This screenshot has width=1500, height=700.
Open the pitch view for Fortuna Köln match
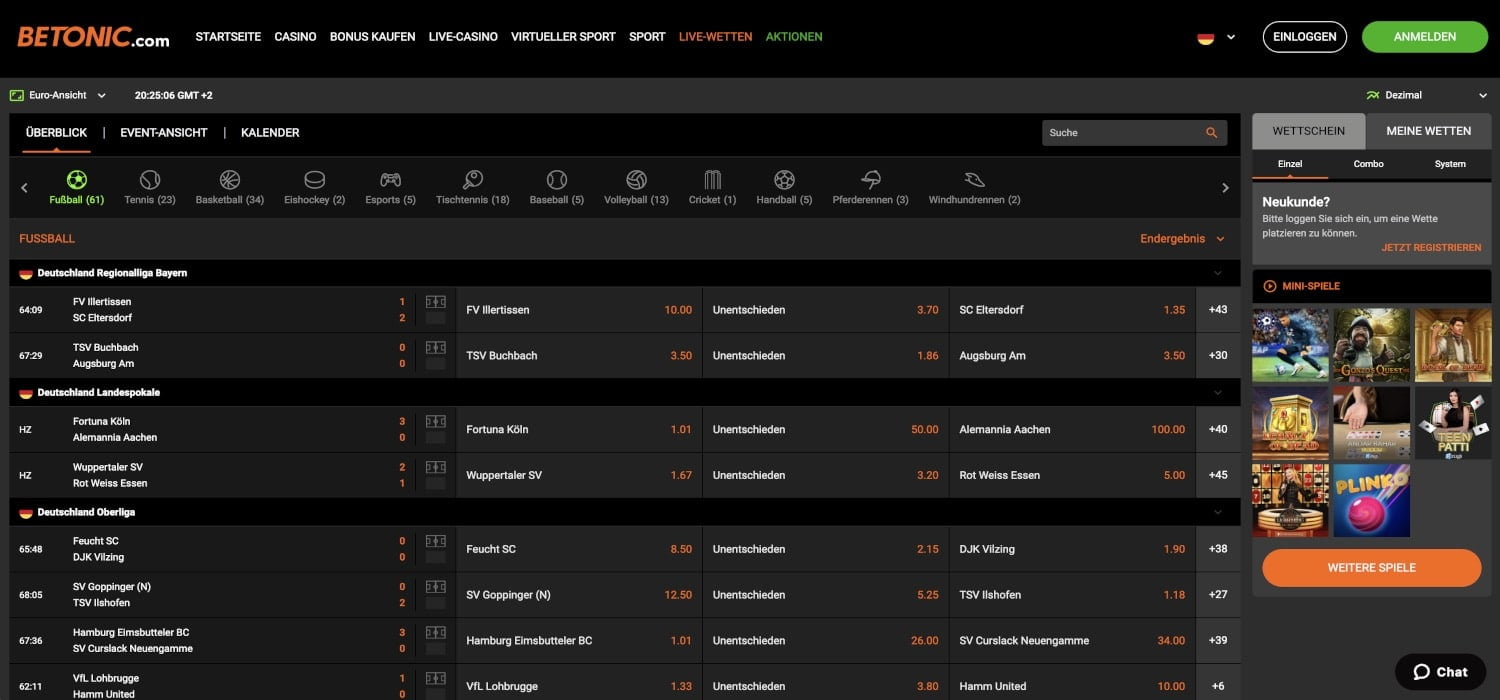[x=436, y=422]
